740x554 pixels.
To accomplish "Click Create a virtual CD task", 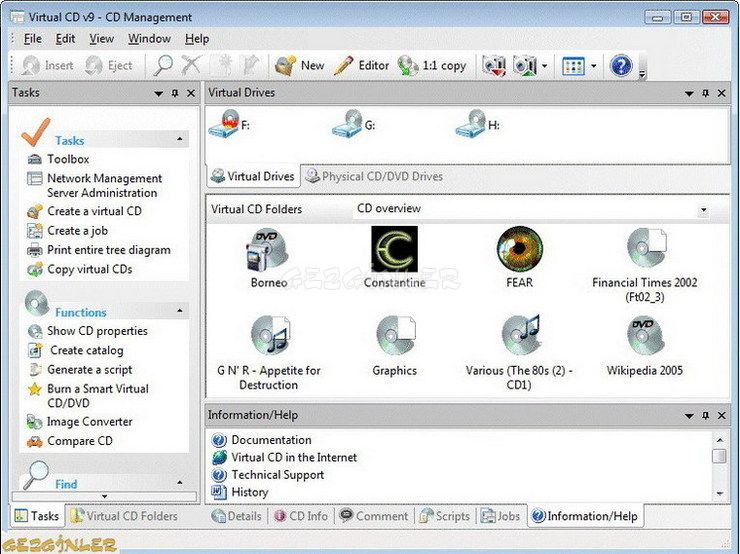I will click(x=84, y=211).
